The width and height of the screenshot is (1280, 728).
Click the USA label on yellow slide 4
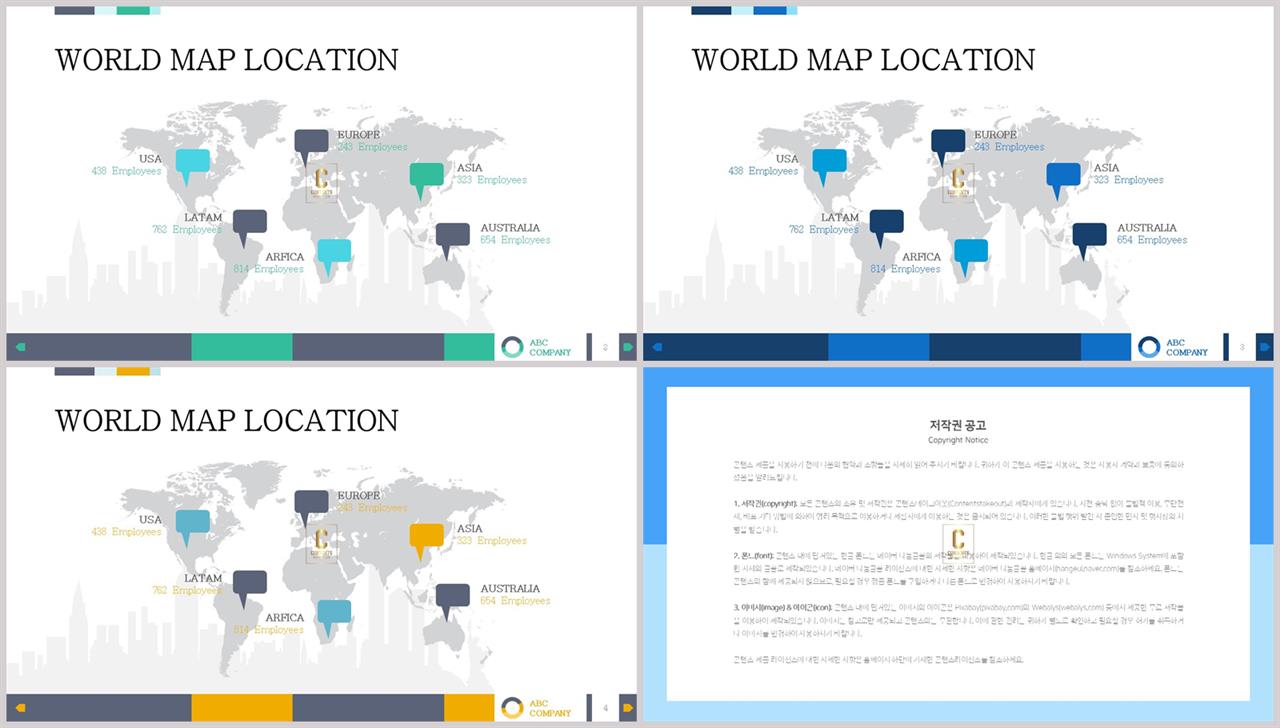[150, 520]
